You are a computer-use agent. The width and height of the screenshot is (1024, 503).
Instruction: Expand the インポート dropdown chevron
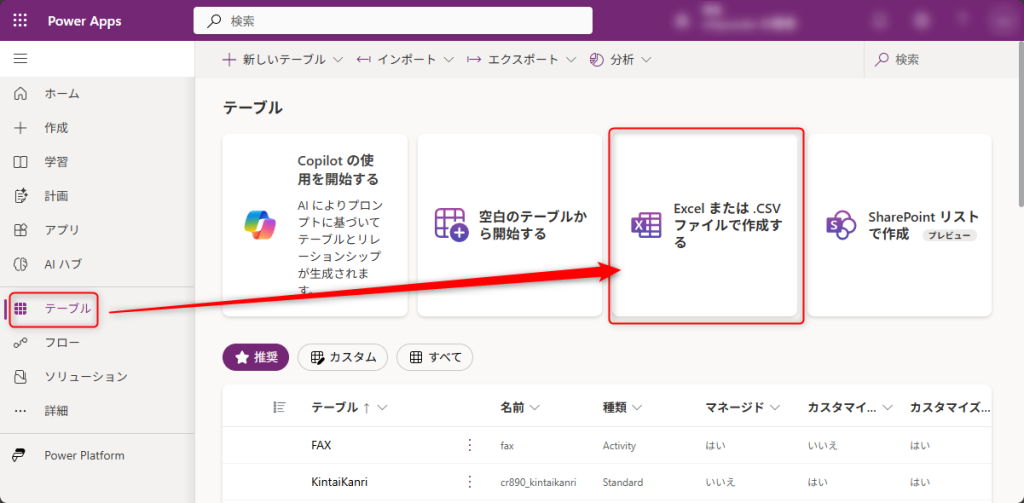pyautogui.click(x=449, y=59)
